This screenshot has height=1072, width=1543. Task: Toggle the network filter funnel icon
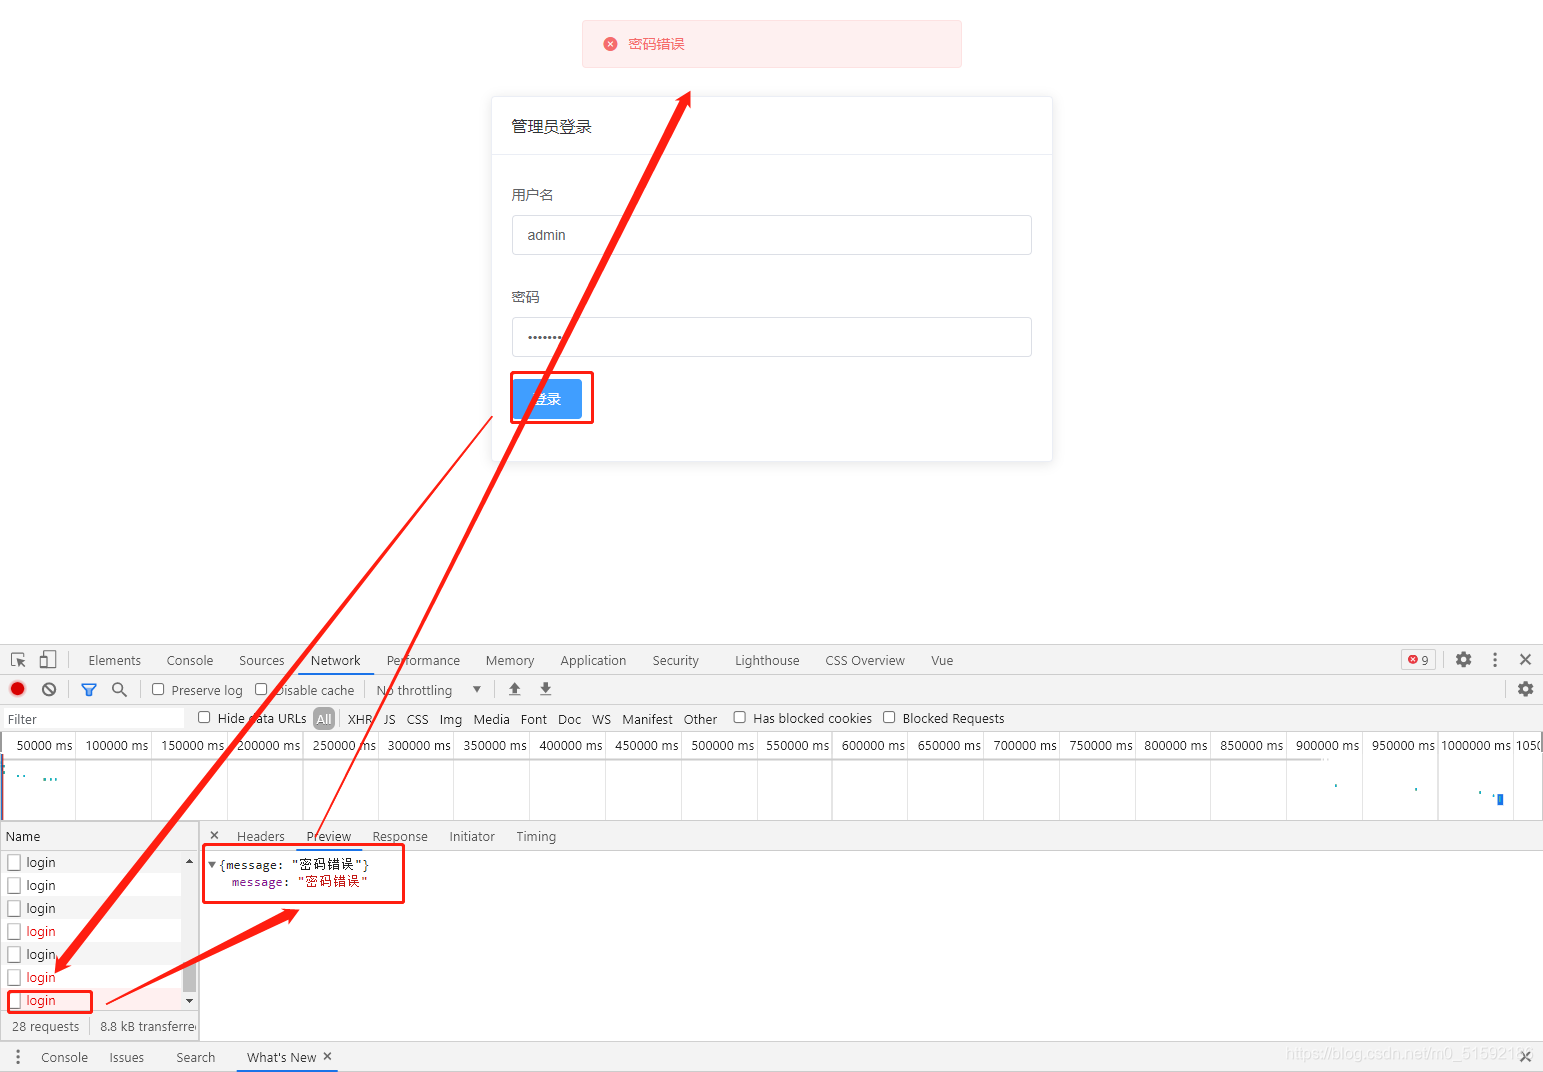(89, 689)
